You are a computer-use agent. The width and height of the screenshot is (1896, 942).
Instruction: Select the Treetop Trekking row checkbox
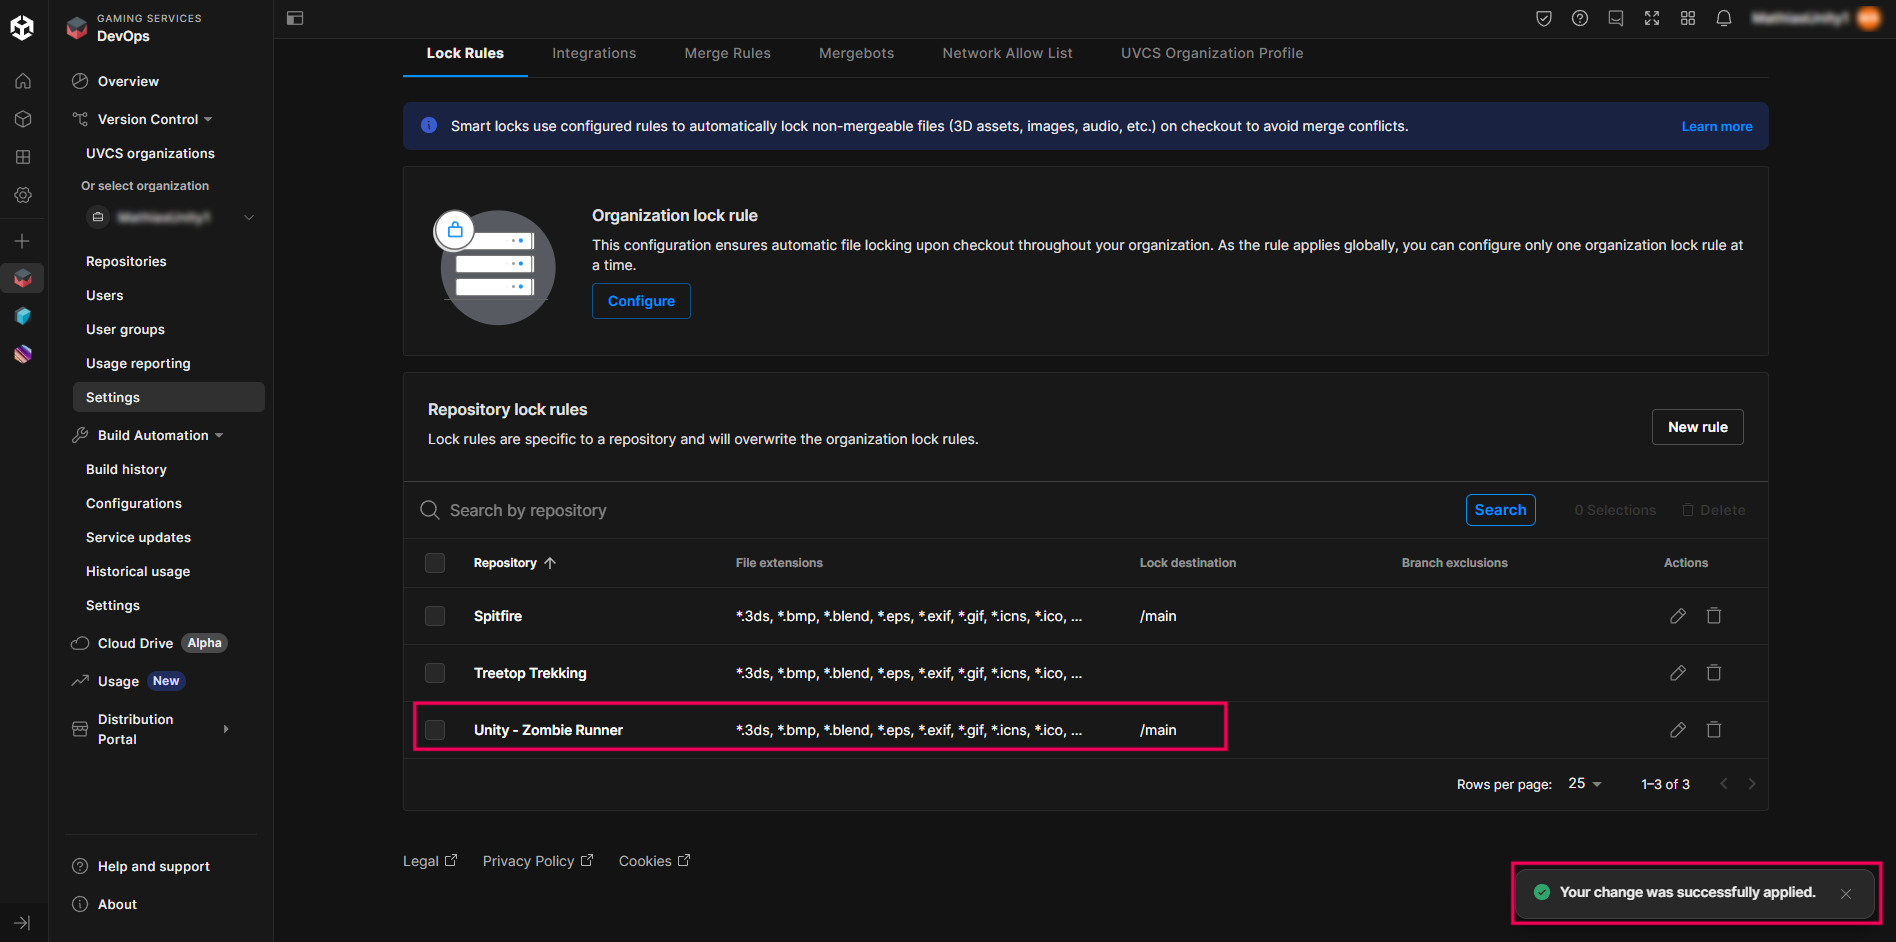[x=435, y=673]
